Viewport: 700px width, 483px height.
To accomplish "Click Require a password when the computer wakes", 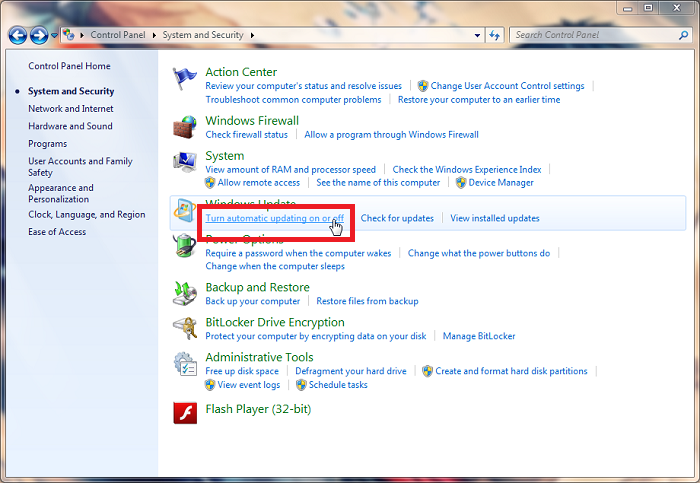I will [x=298, y=253].
